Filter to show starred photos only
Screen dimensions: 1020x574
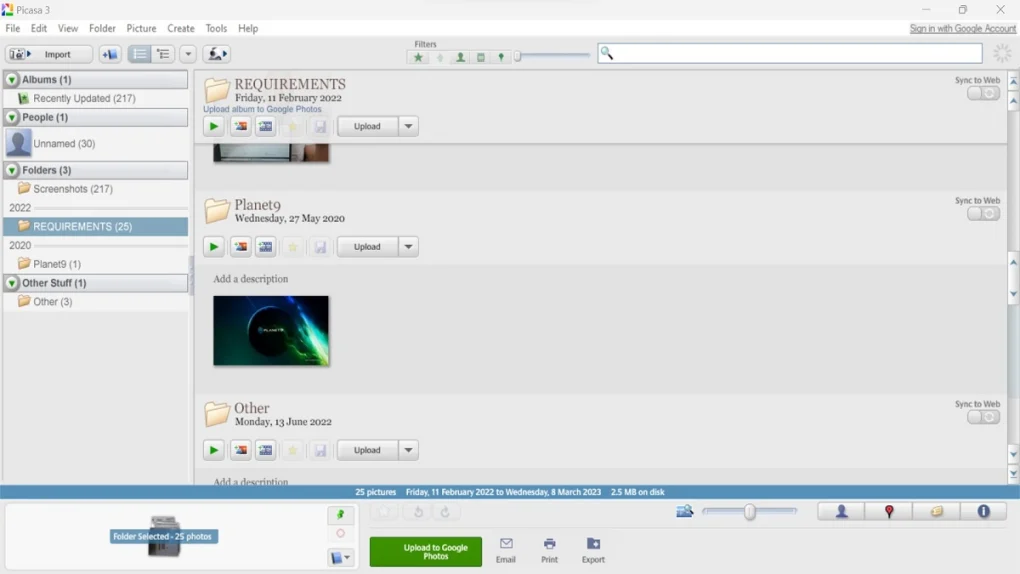point(418,57)
